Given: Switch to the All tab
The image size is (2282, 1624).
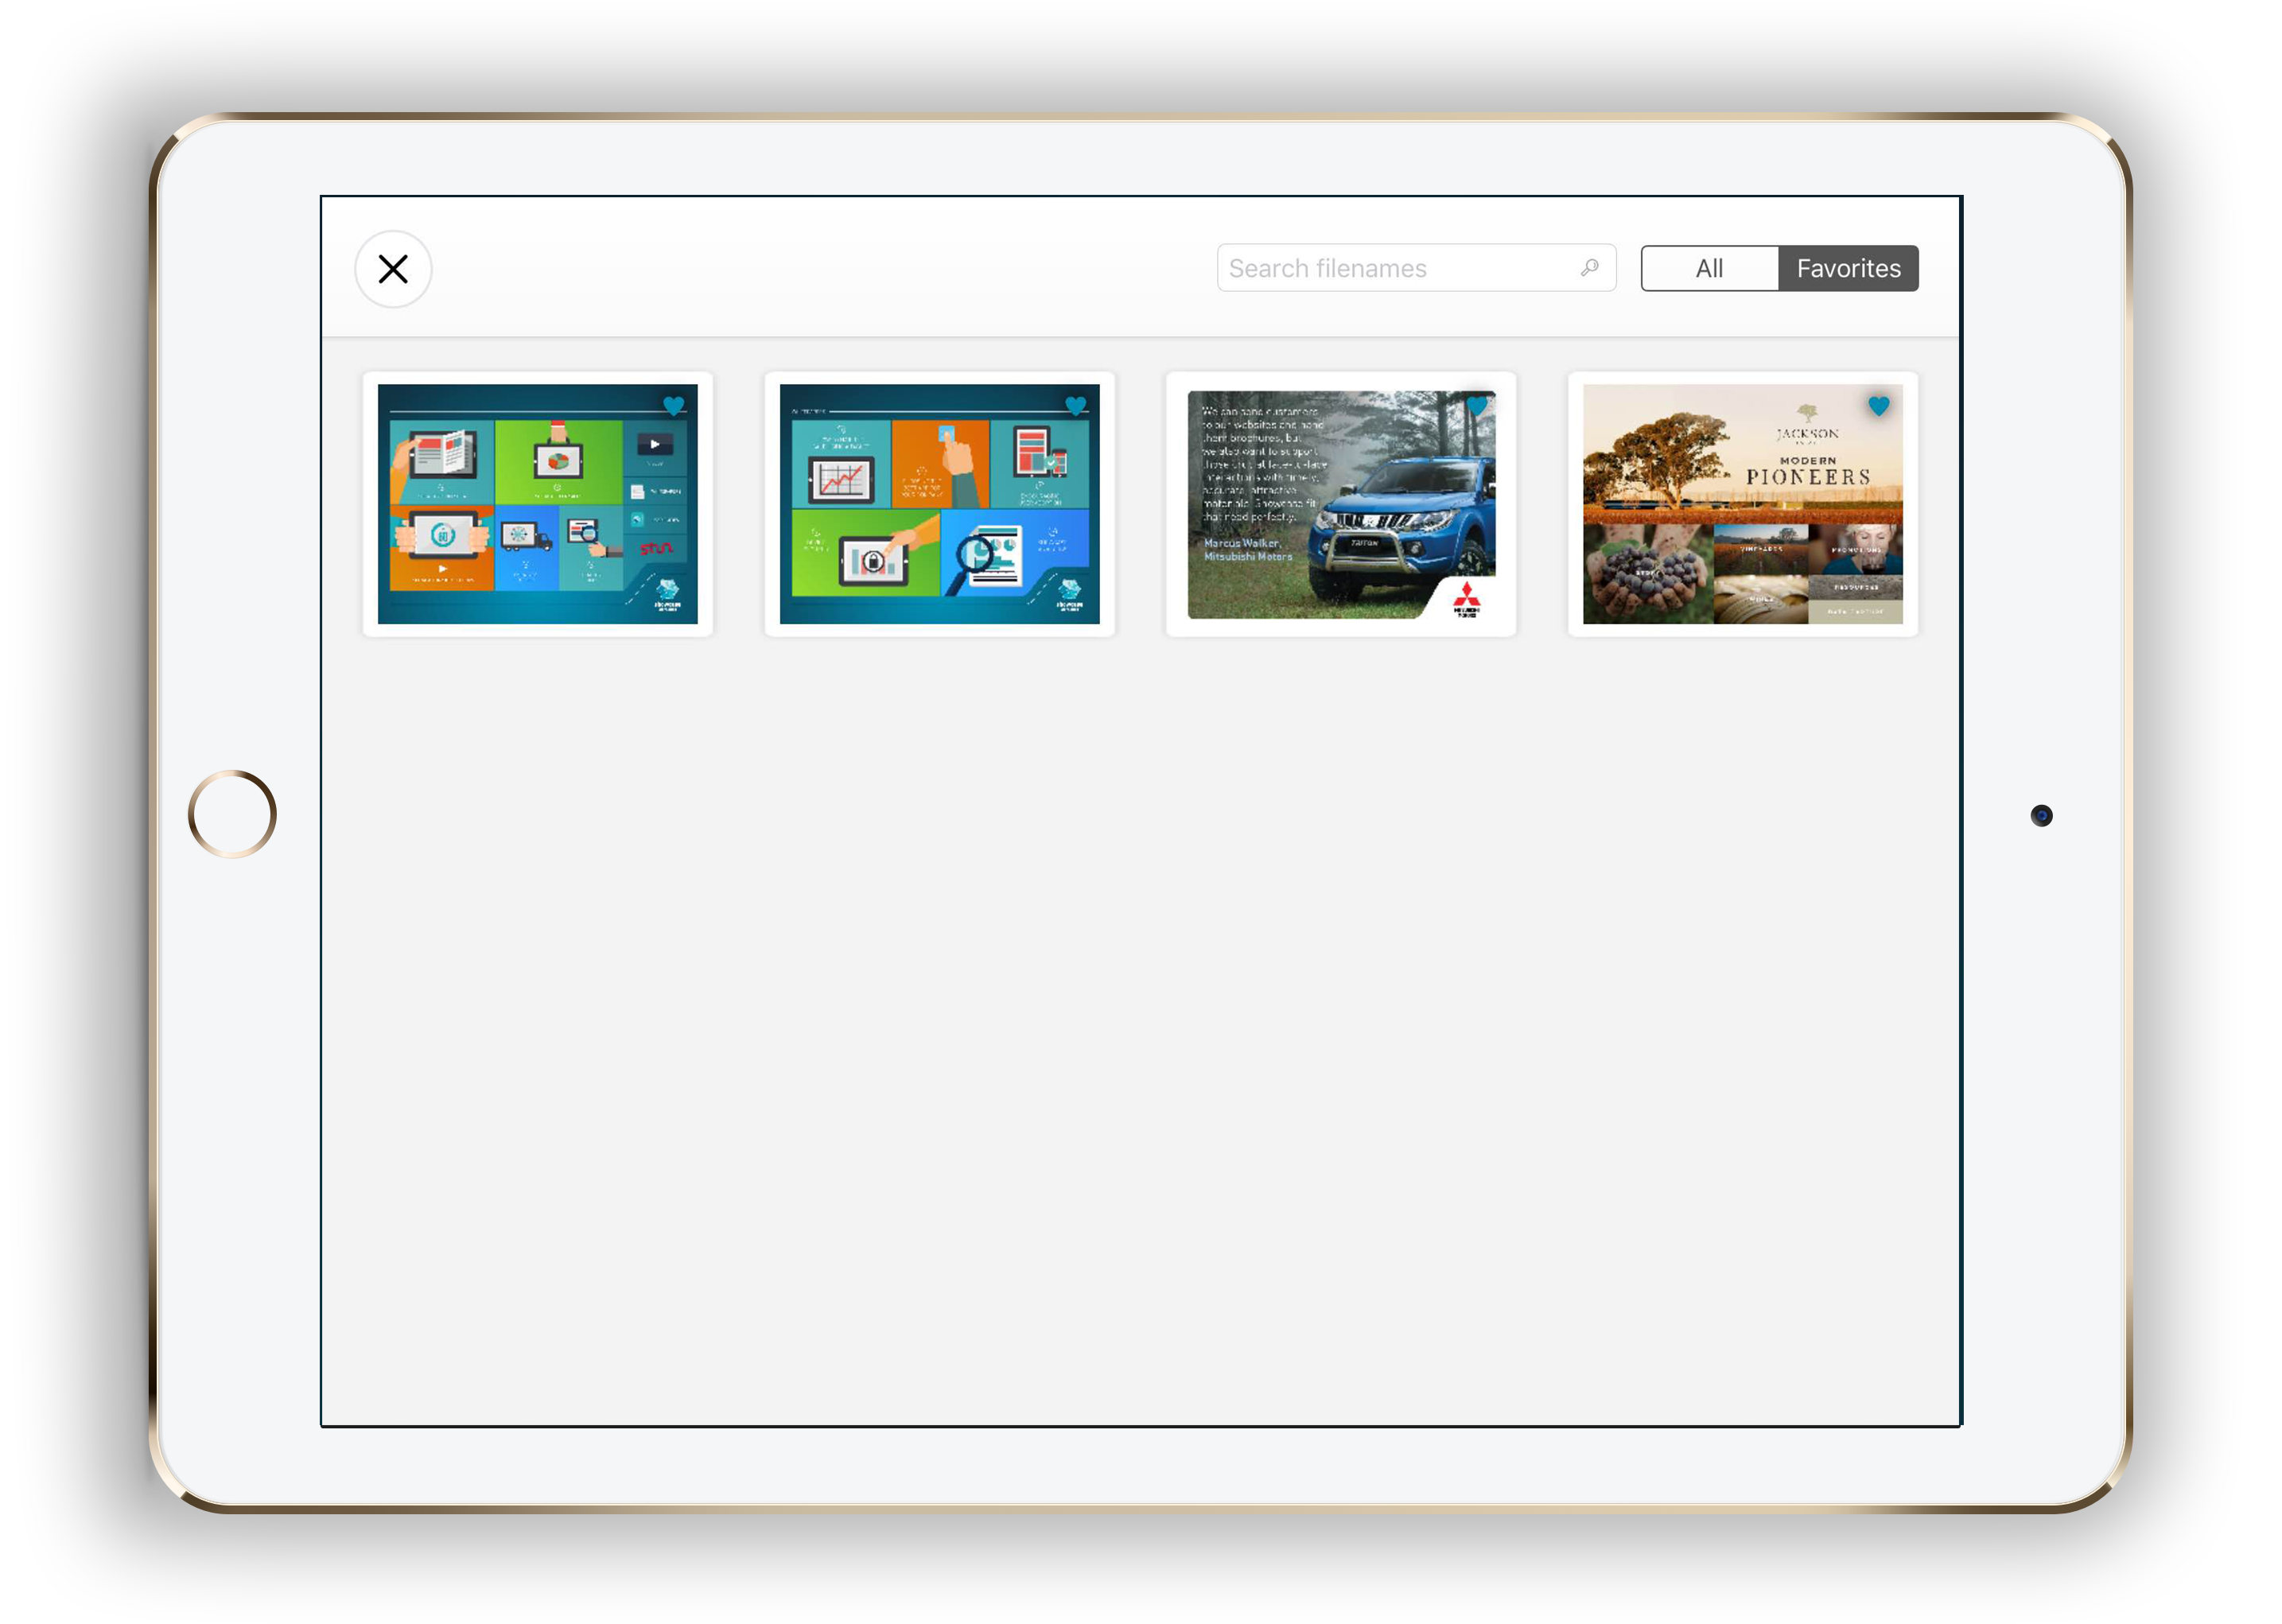Looking at the screenshot, I should pos(1709,268).
